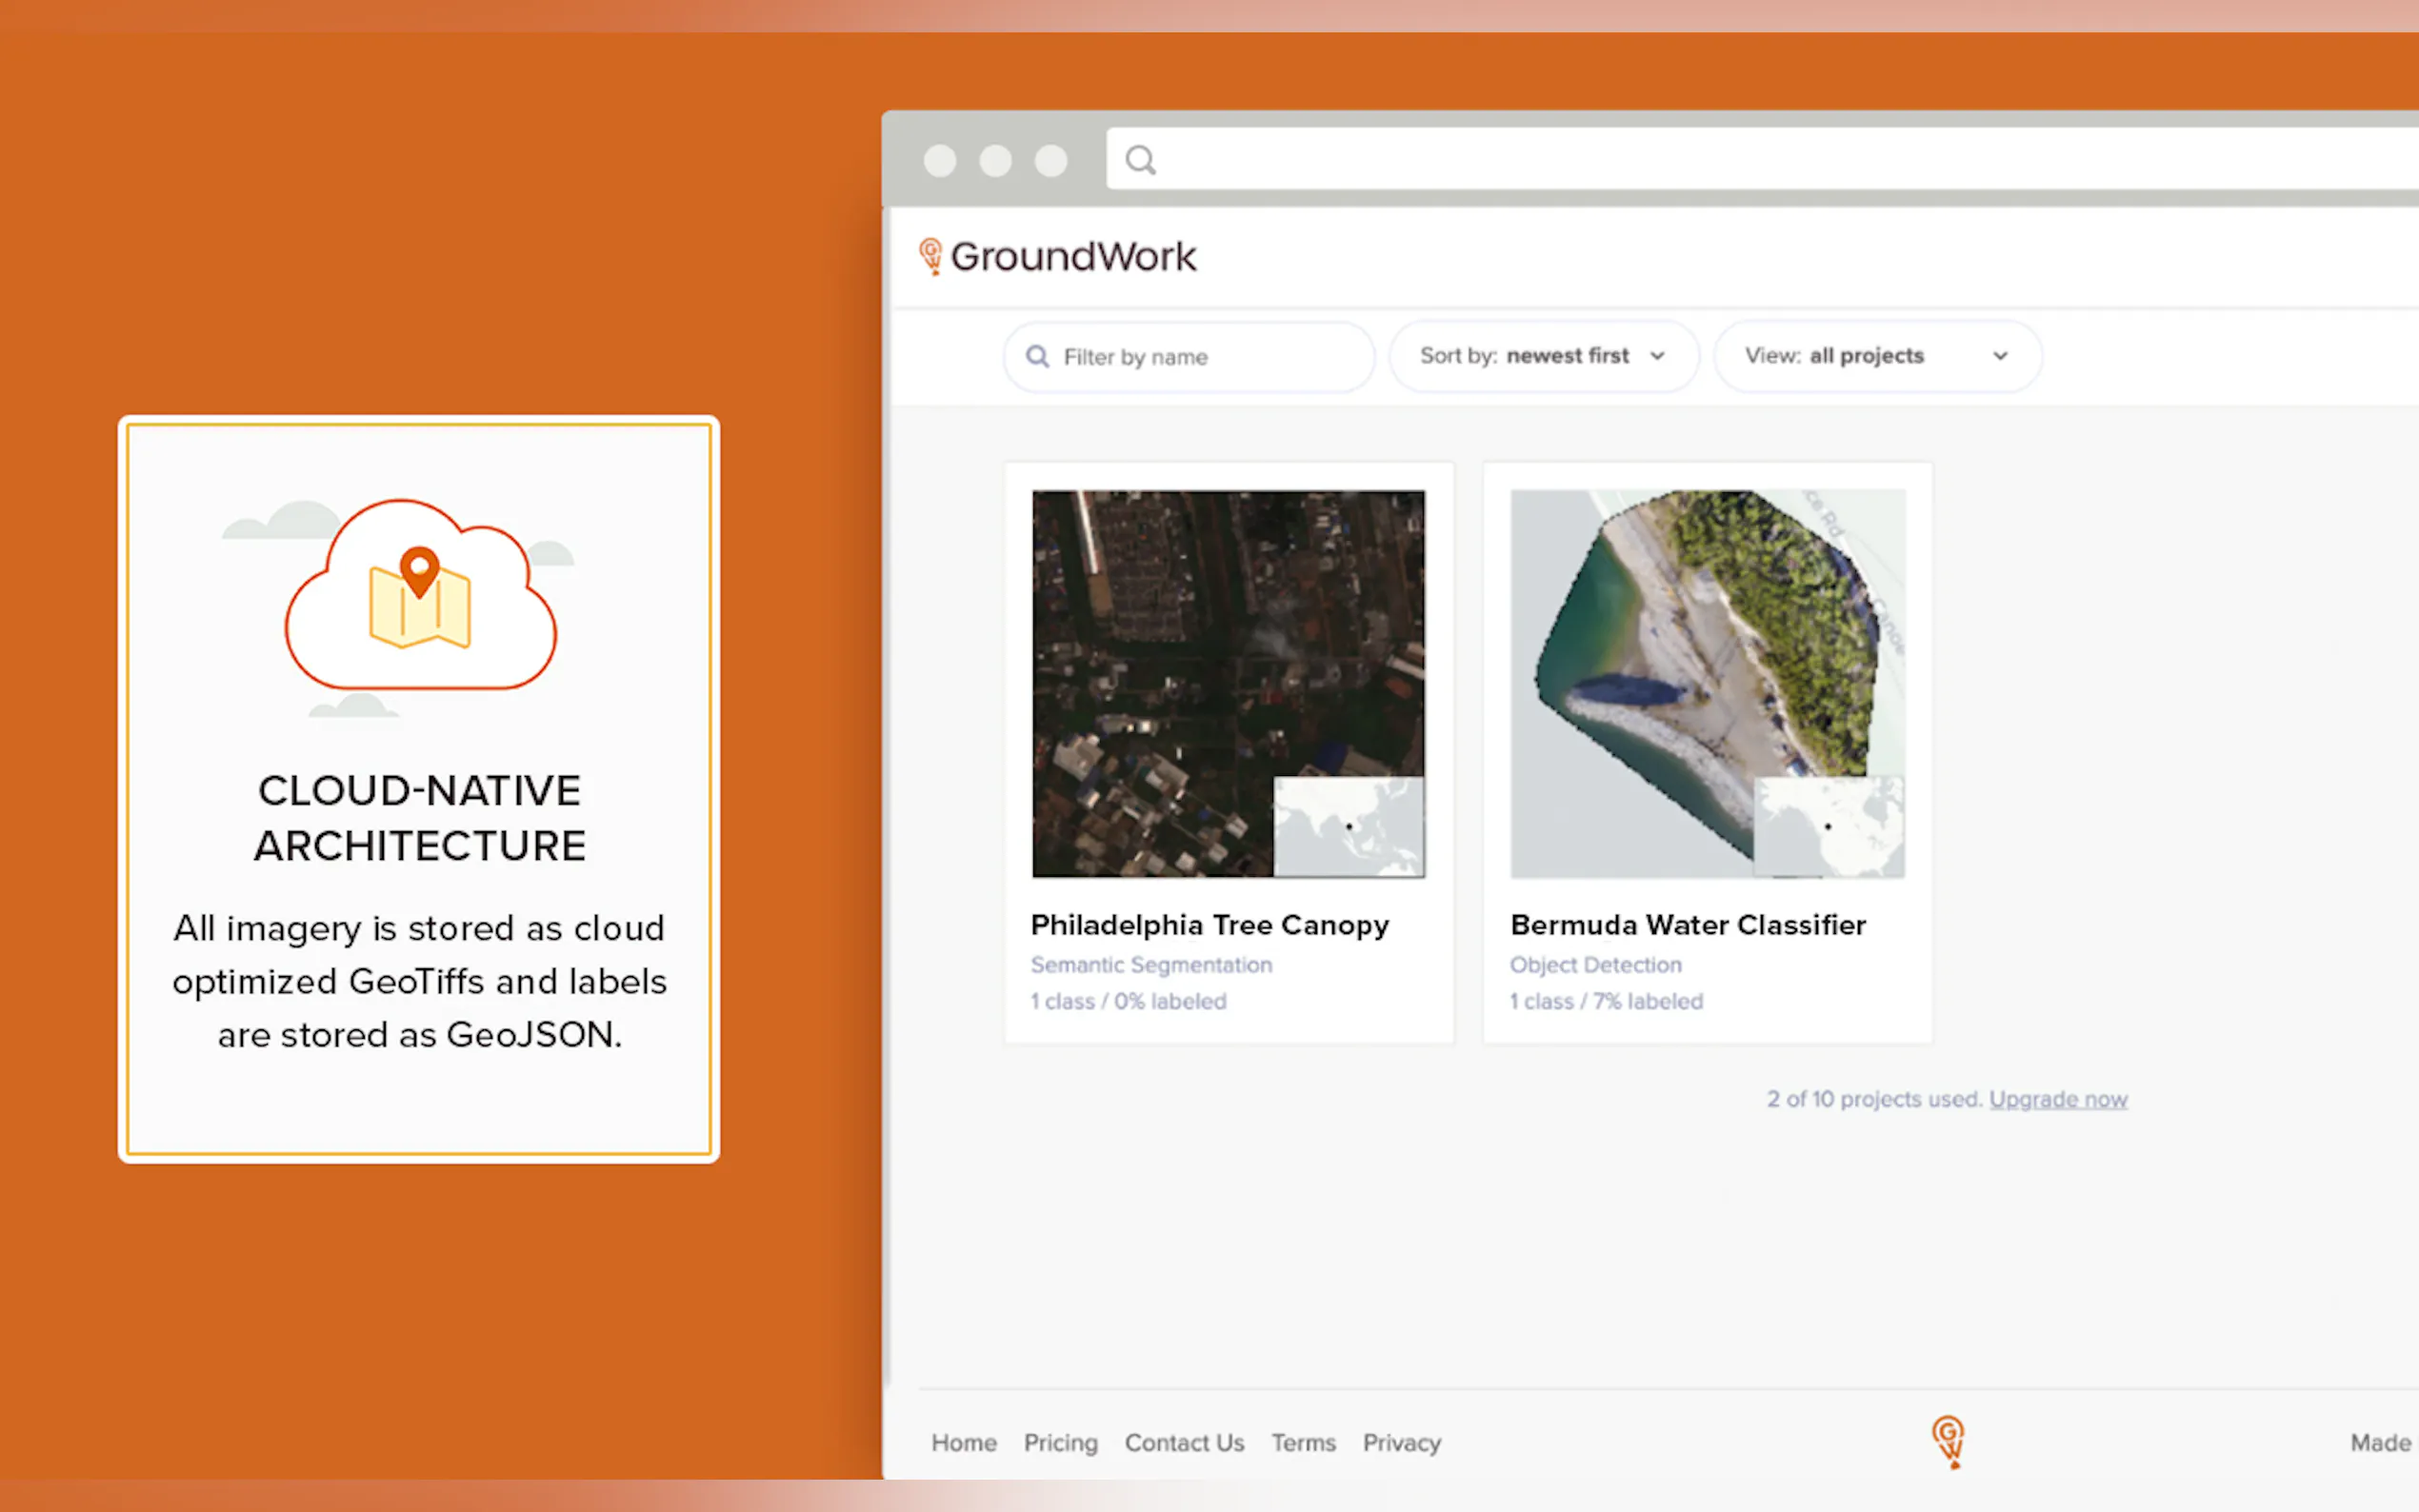This screenshot has height=1512, width=2419.
Task: Open the Privacy footer link
Action: (x=1401, y=1443)
